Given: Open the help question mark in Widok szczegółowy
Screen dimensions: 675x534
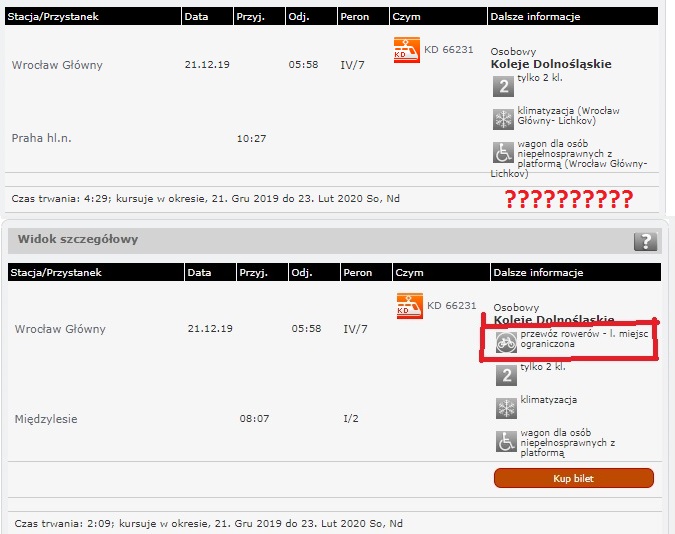Looking at the screenshot, I should coord(645,241).
